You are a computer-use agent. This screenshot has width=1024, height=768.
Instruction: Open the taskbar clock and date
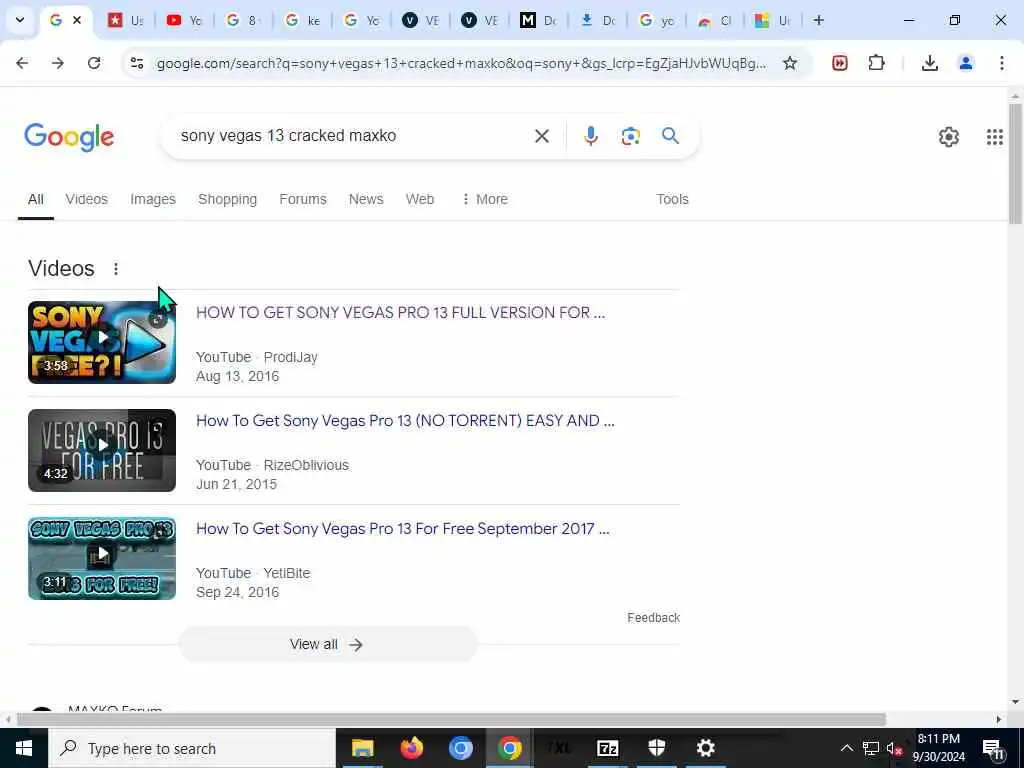click(938, 748)
